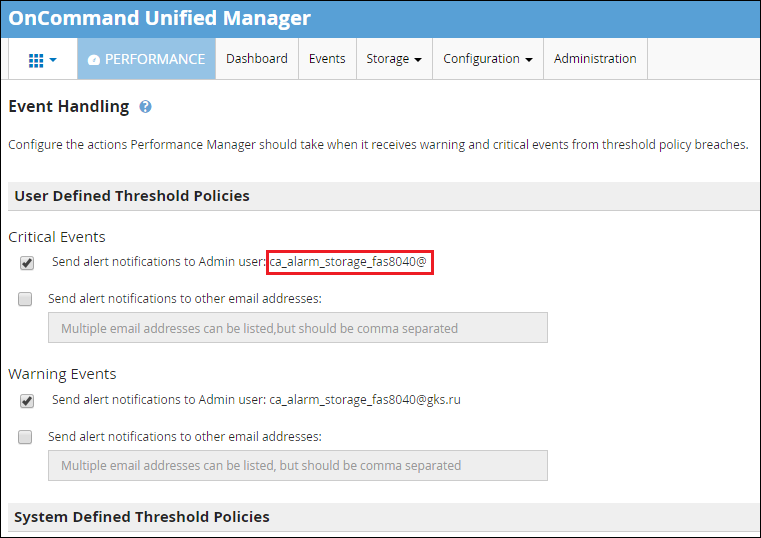Go to the Events tab
761x538 pixels.
(327, 59)
